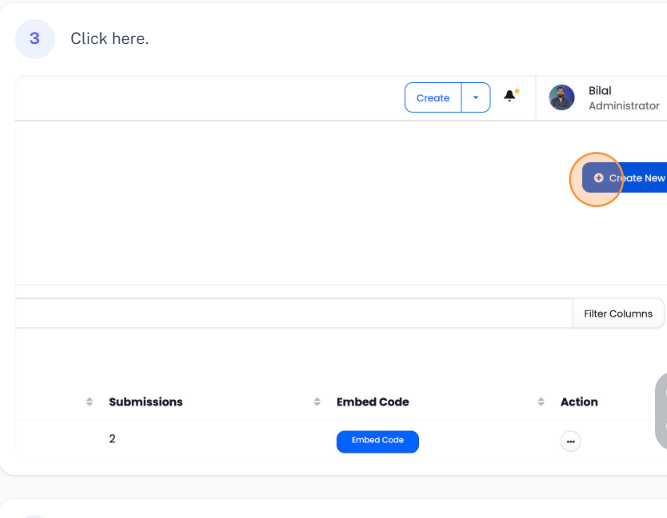Image resolution: width=667 pixels, height=518 pixels.
Task: Click the blue Embed Code button
Action: tap(377, 441)
